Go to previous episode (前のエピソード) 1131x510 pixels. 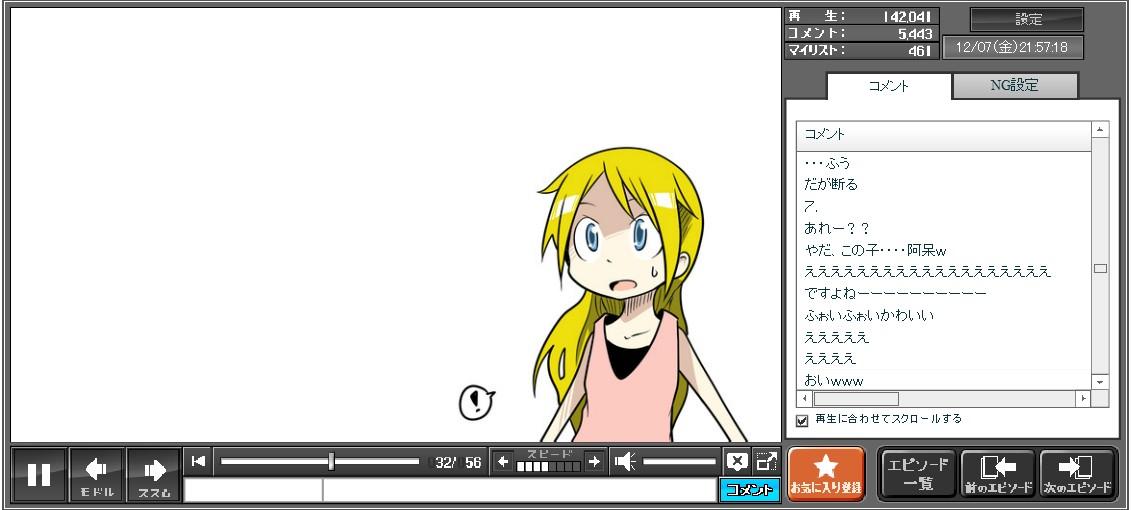coord(998,473)
